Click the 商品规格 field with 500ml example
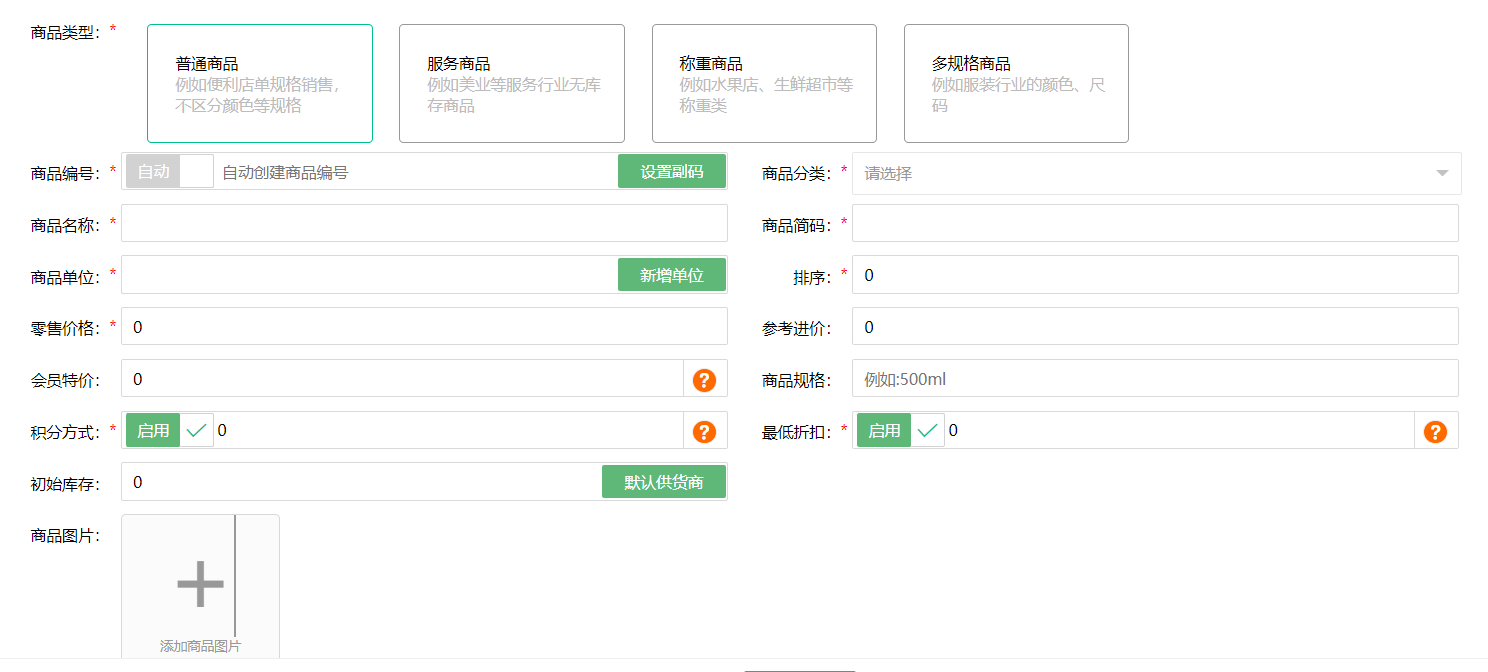 [1150, 379]
